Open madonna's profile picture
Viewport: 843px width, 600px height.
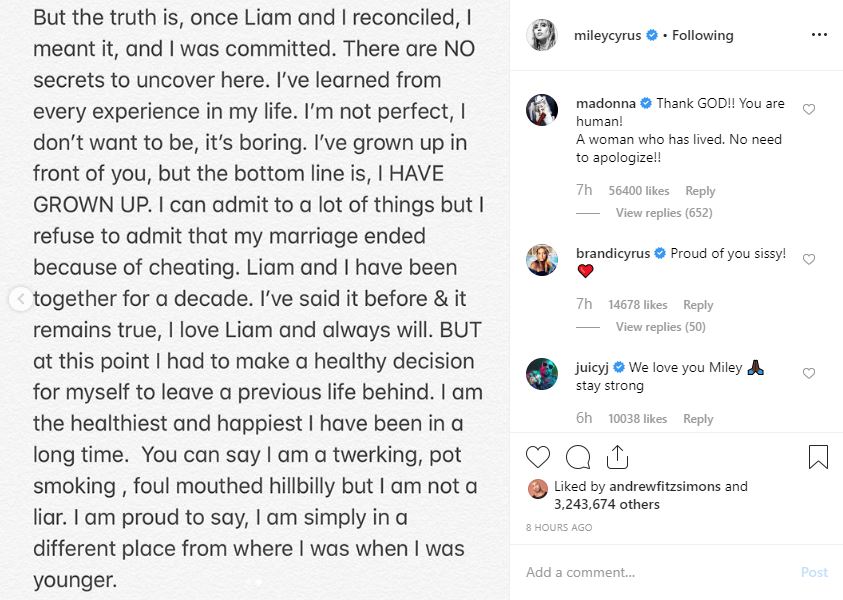(542, 110)
